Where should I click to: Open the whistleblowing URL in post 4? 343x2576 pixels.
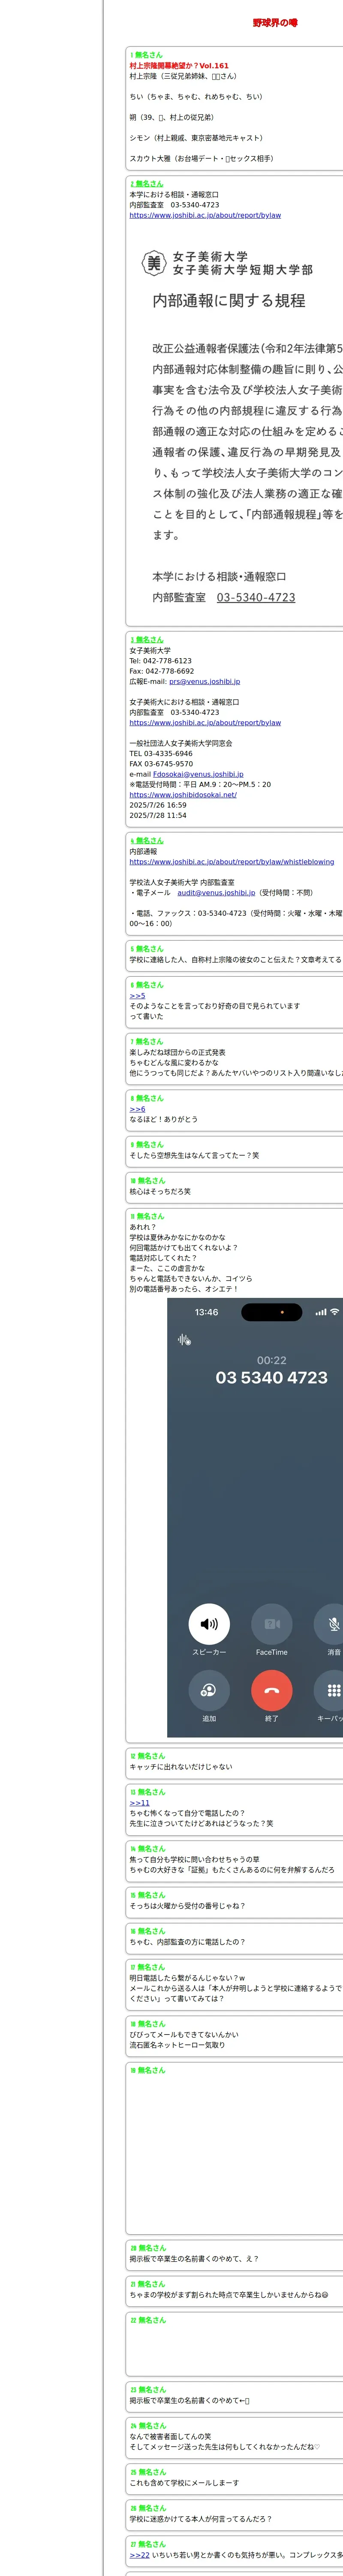pos(232,862)
